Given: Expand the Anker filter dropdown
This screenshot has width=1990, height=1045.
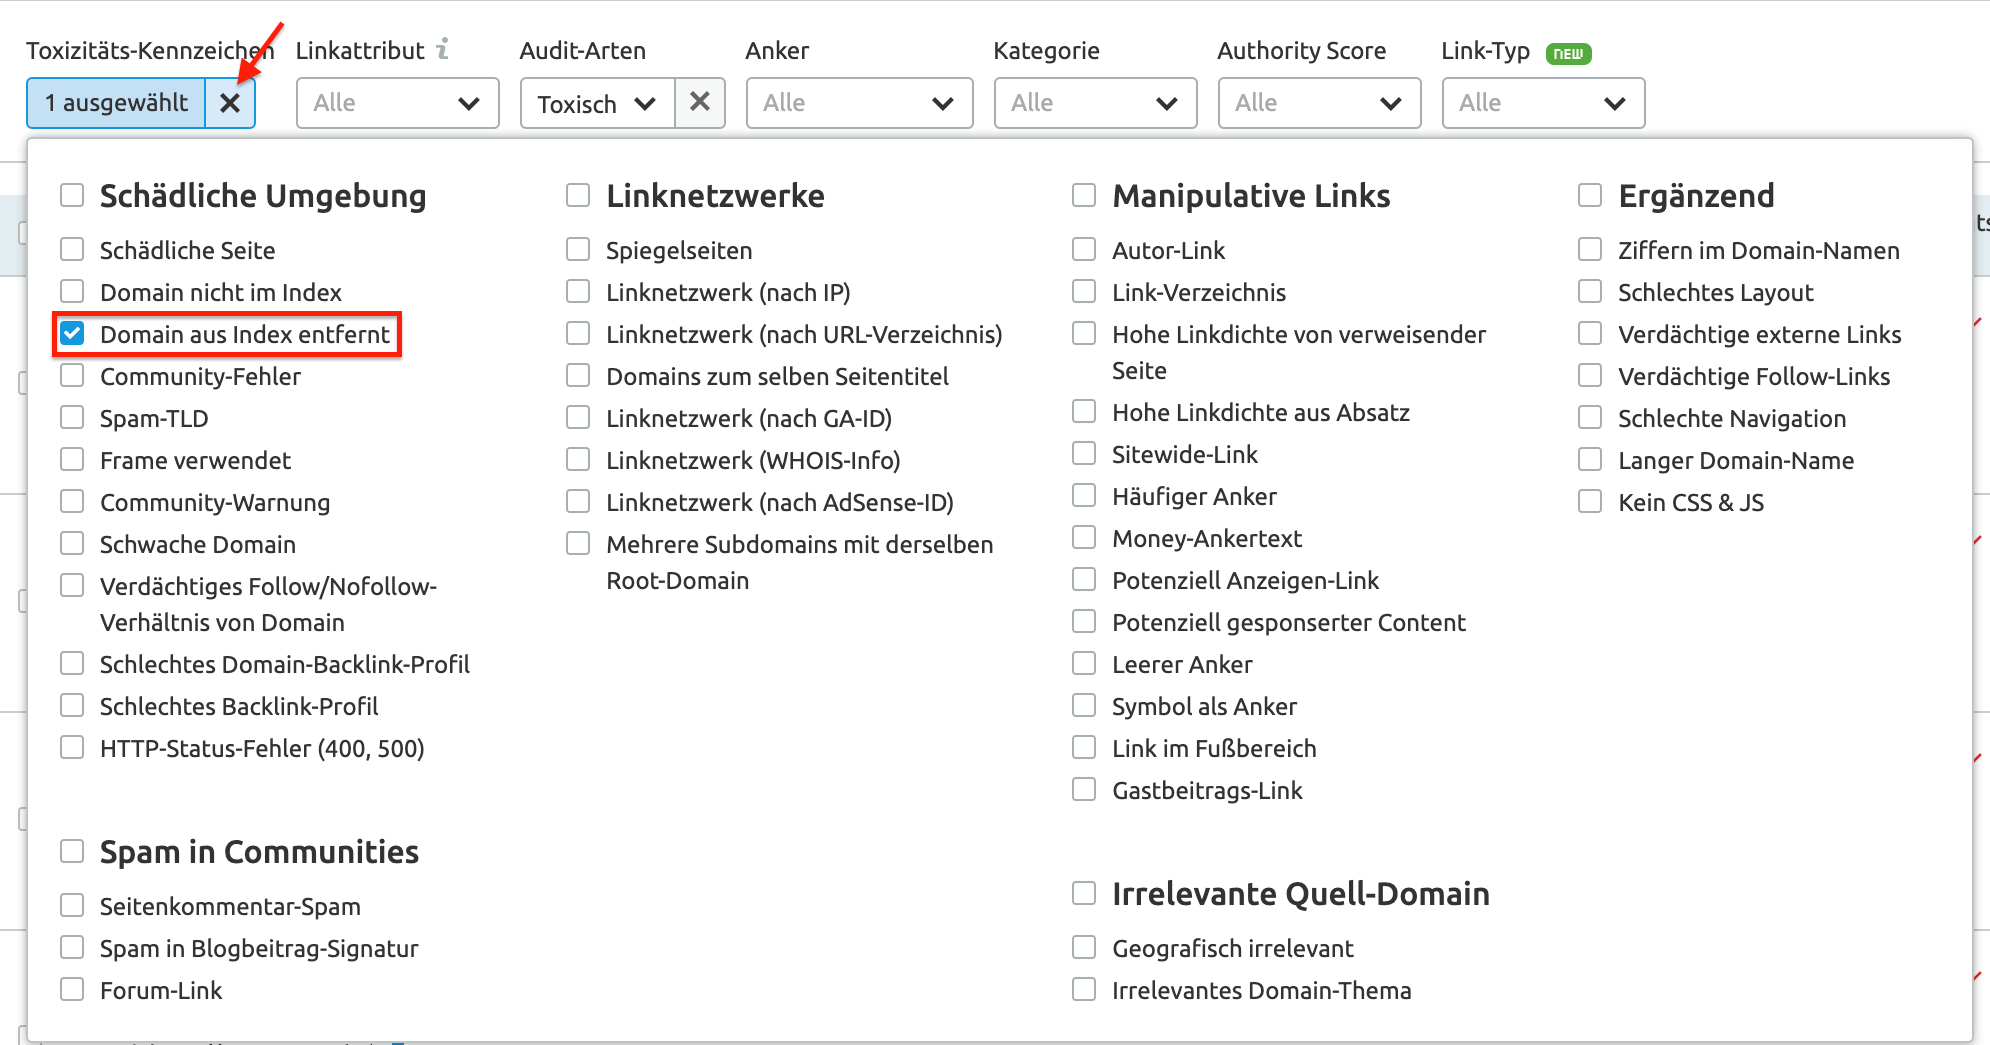Looking at the screenshot, I should coord(859,102).
